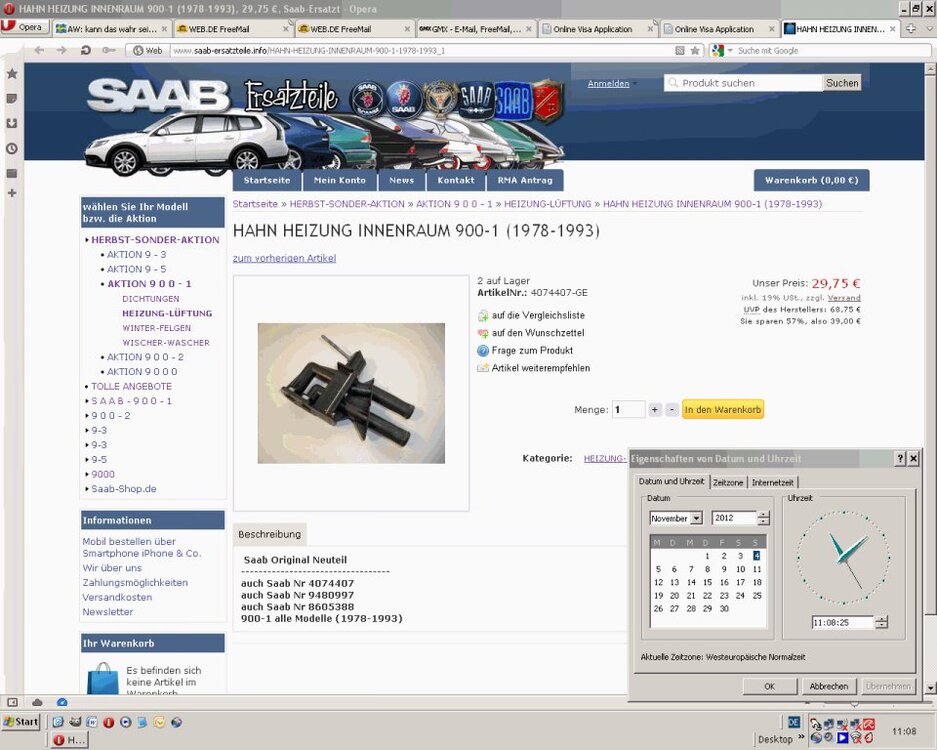
Task: Open RMA Antrag in the navigation bar
Action: [525, 180]
